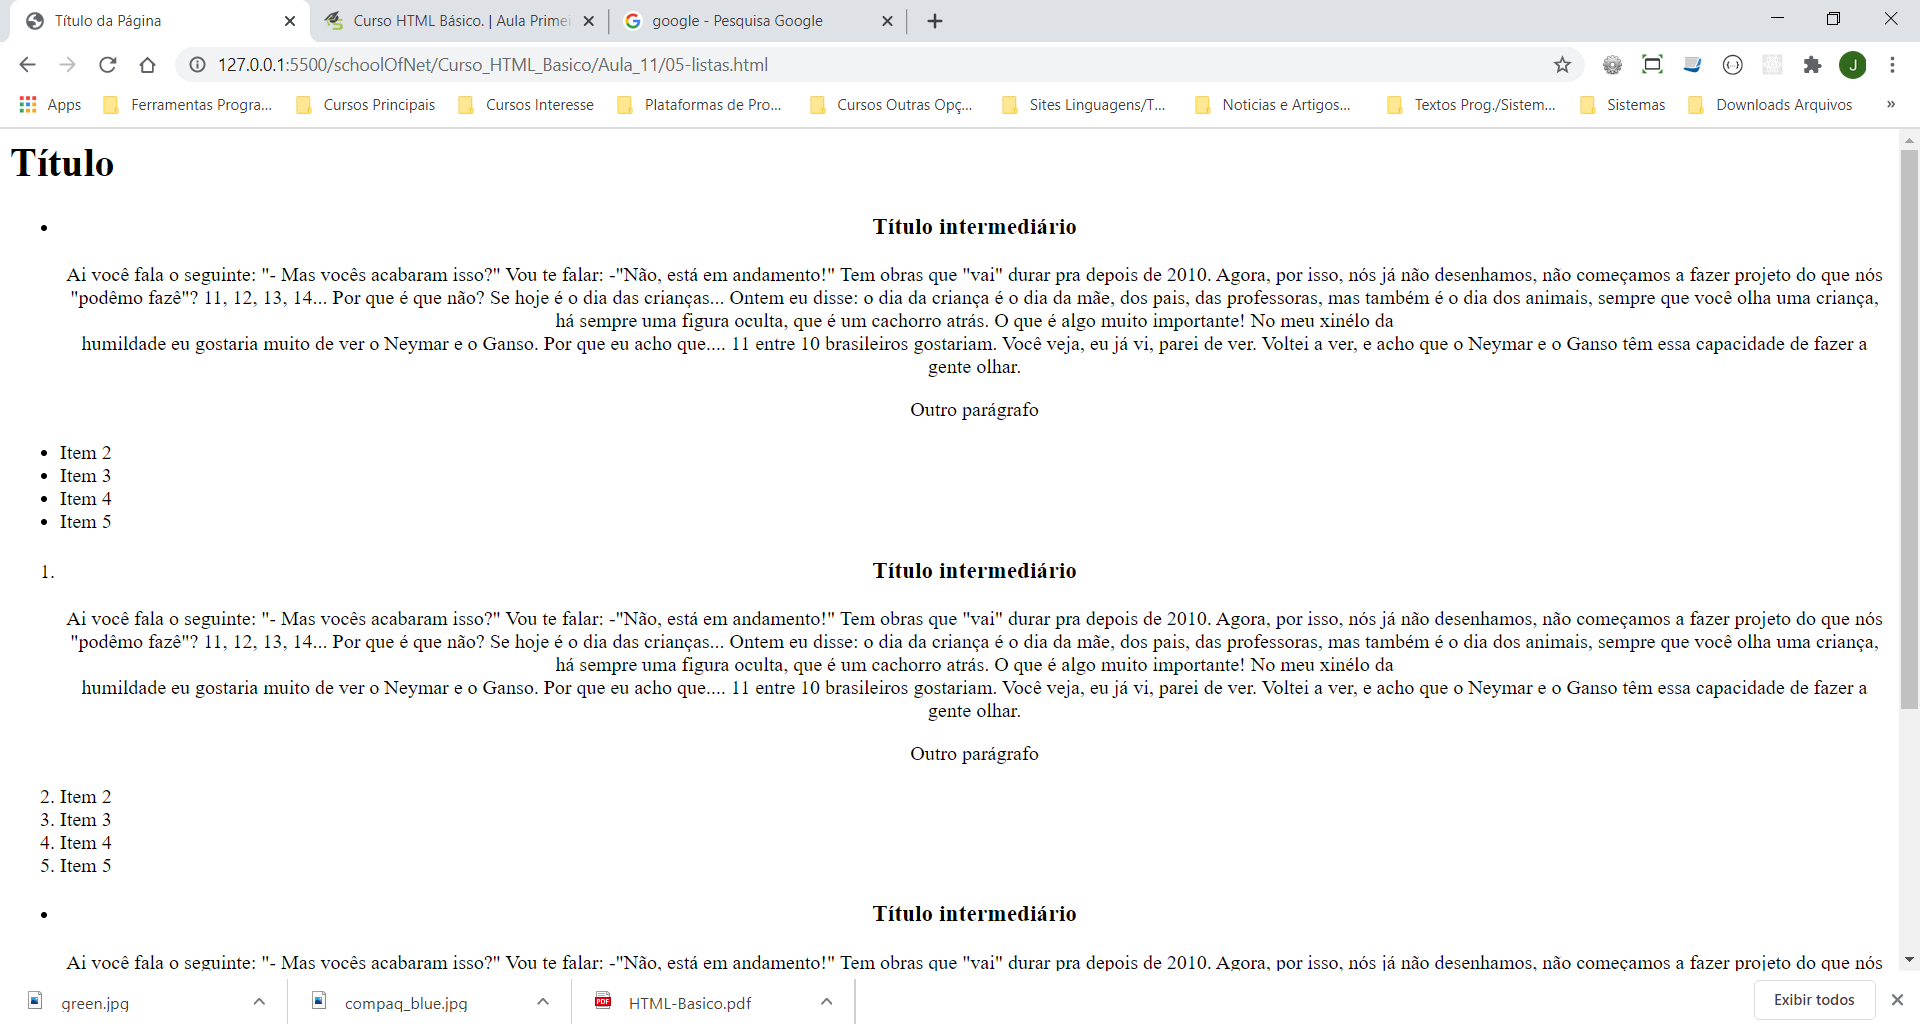
Task: Click numbered list entry 2. Item 2
Action: [x=76, y=797]
